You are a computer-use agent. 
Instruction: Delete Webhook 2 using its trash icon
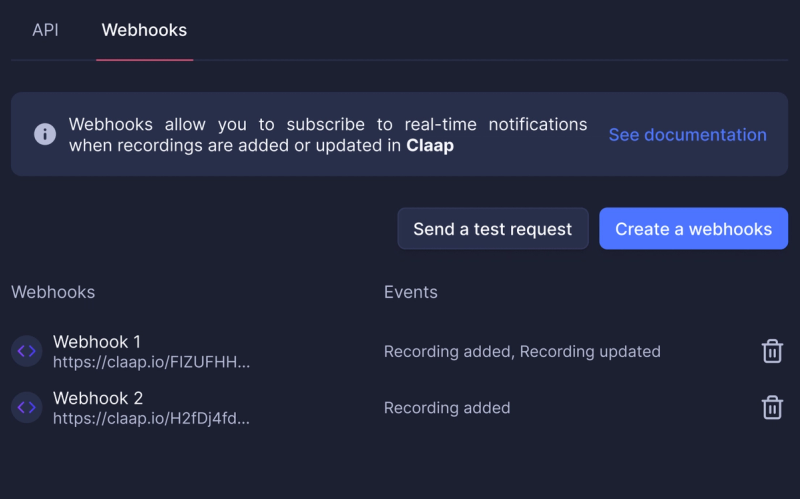(772, 407)
